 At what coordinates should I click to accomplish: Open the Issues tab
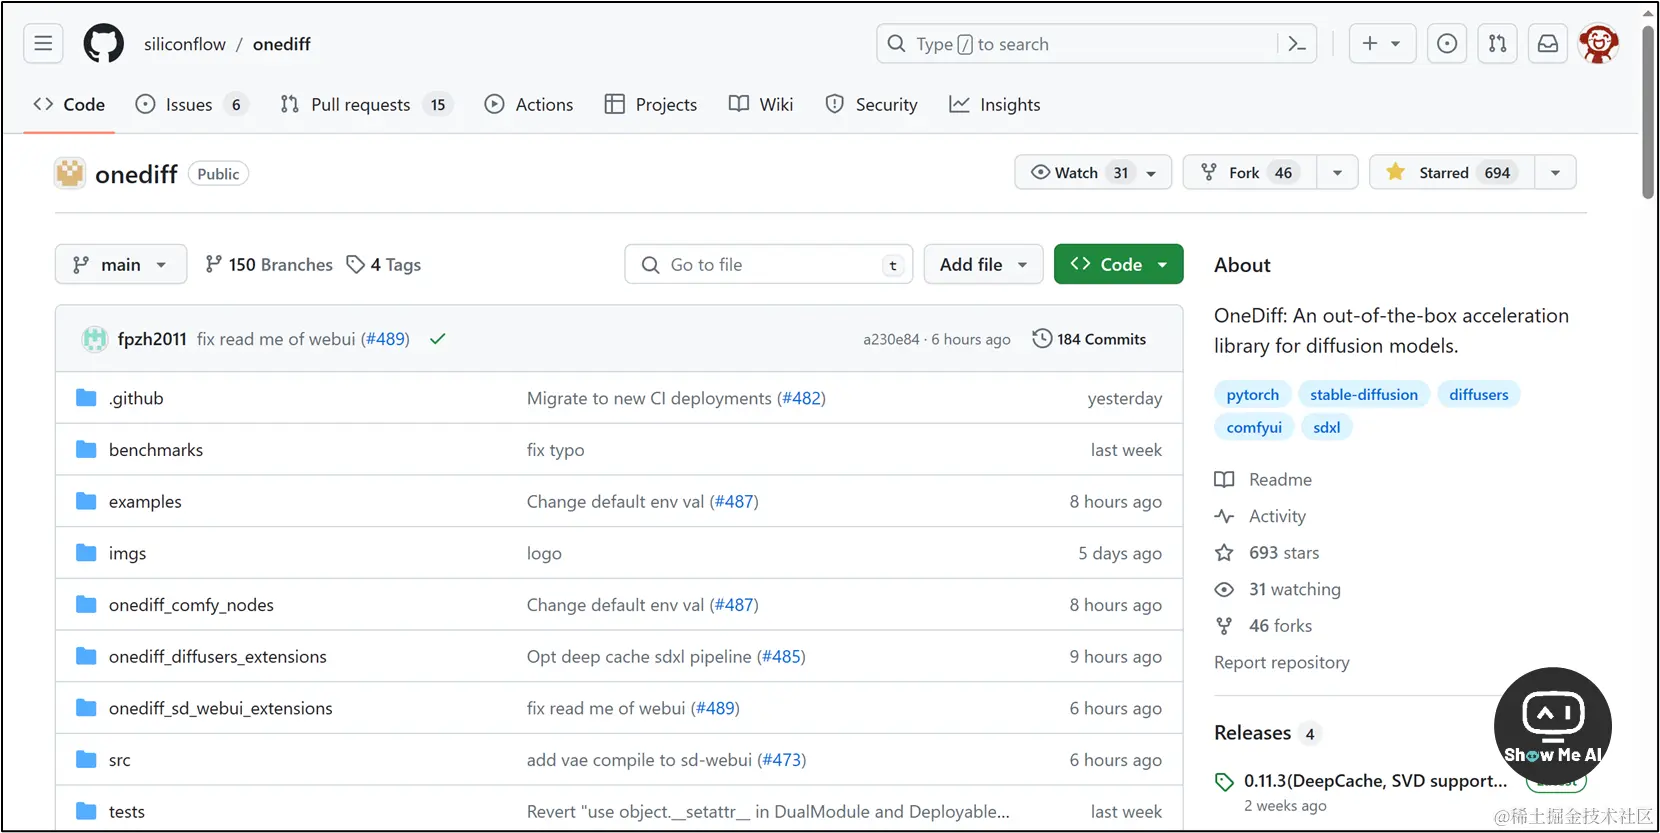point(191,104)
